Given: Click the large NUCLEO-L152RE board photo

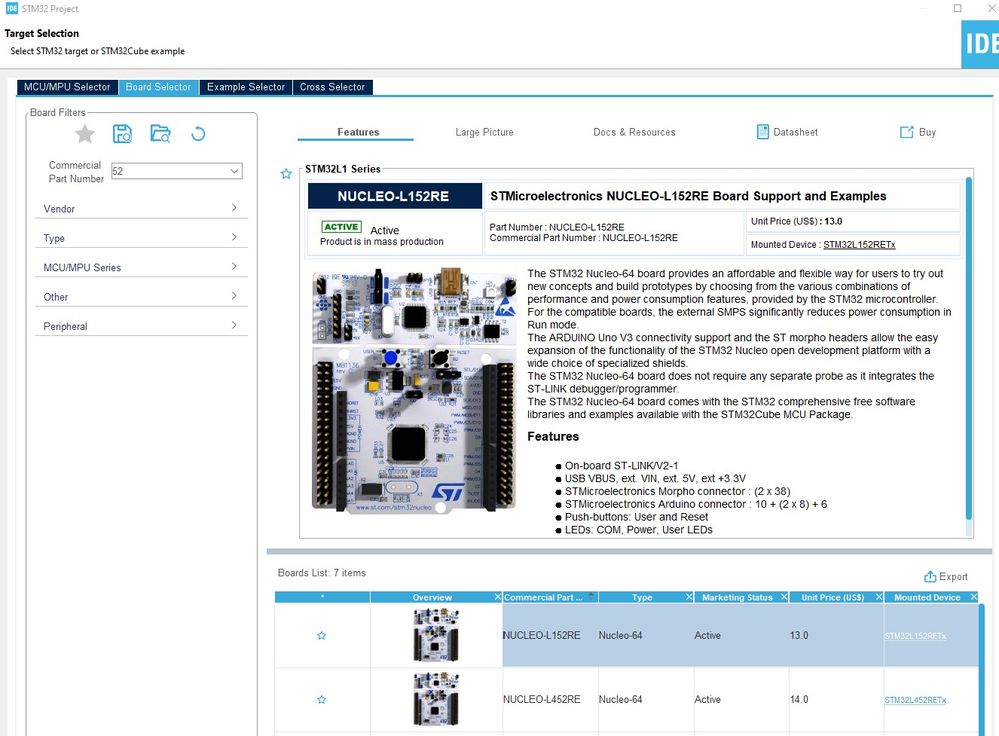Looking at the screenshot, I should point(414,390).
